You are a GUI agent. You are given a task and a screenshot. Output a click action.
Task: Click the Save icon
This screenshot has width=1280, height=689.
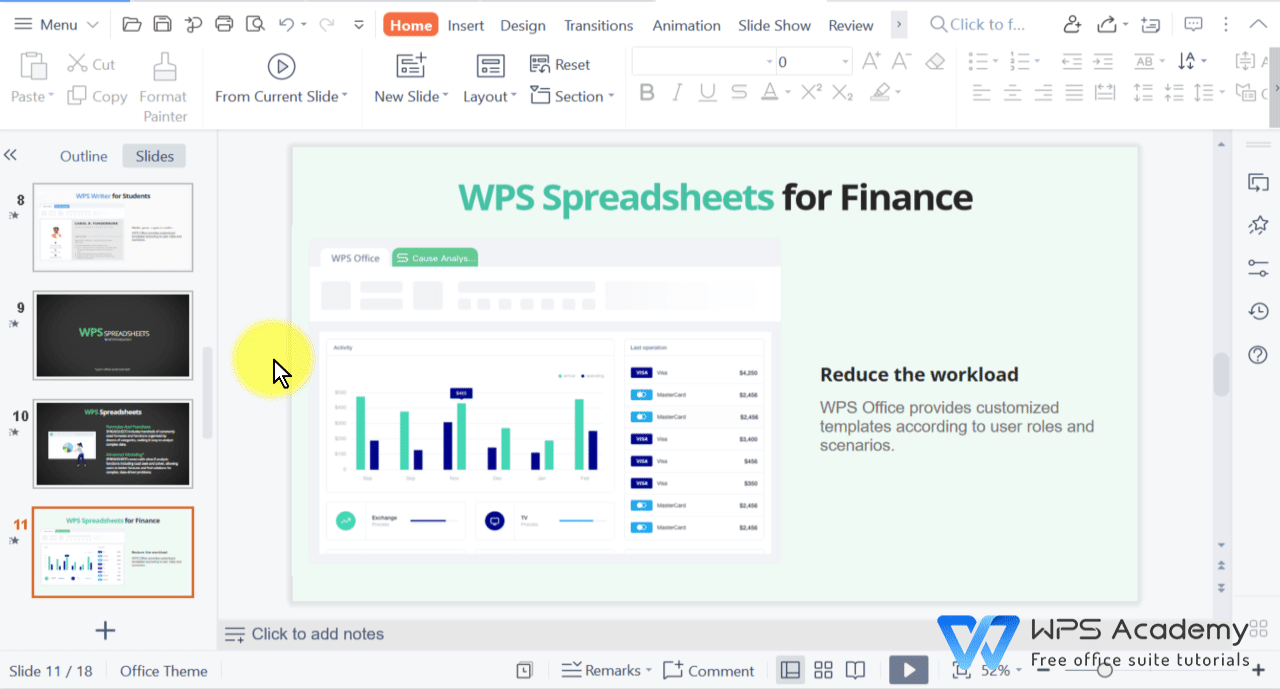(x=162, y=24)
